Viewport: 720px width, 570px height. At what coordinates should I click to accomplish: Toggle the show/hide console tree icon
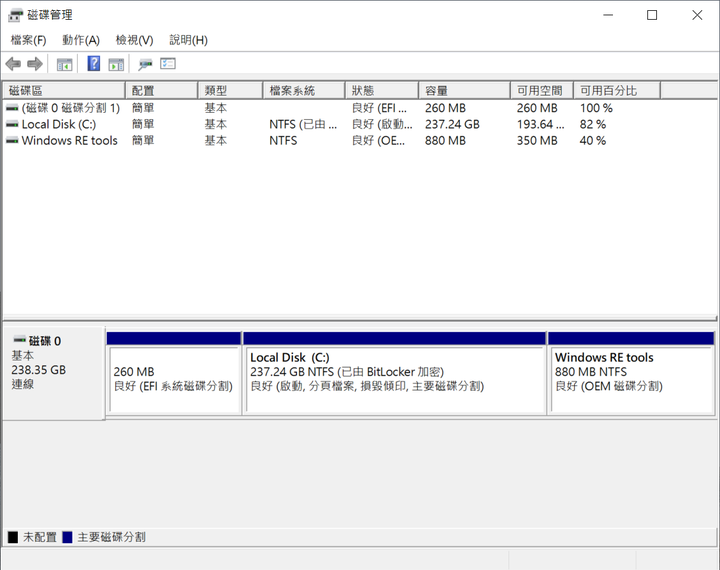click(64, 64)
